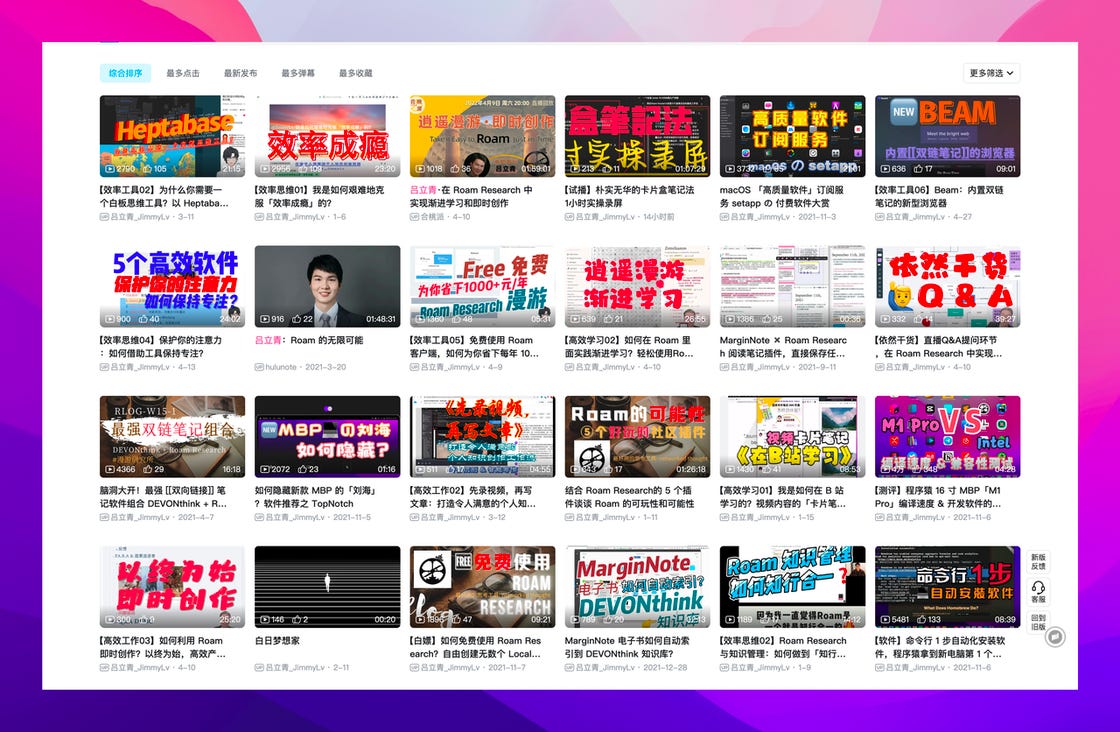Open title 【白嫖】如何免费使用 Roam Research

click(x=476, y=647)
